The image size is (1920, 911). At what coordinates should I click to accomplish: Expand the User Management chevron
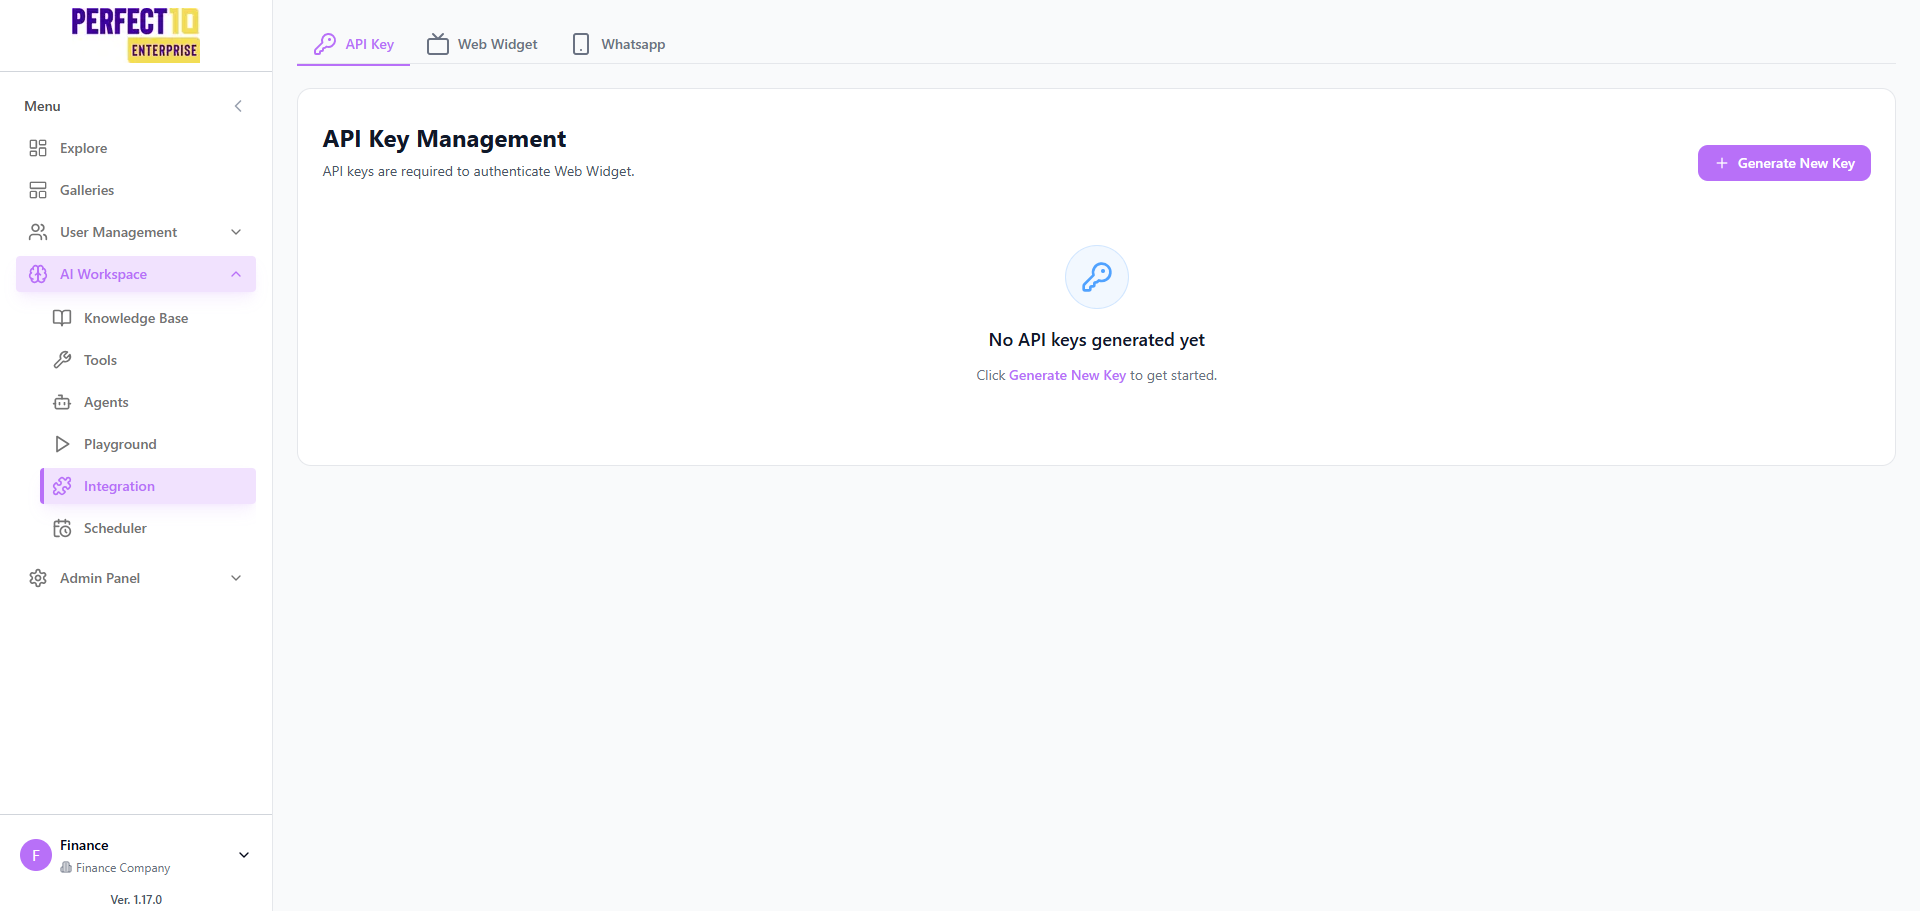[236, 232]
